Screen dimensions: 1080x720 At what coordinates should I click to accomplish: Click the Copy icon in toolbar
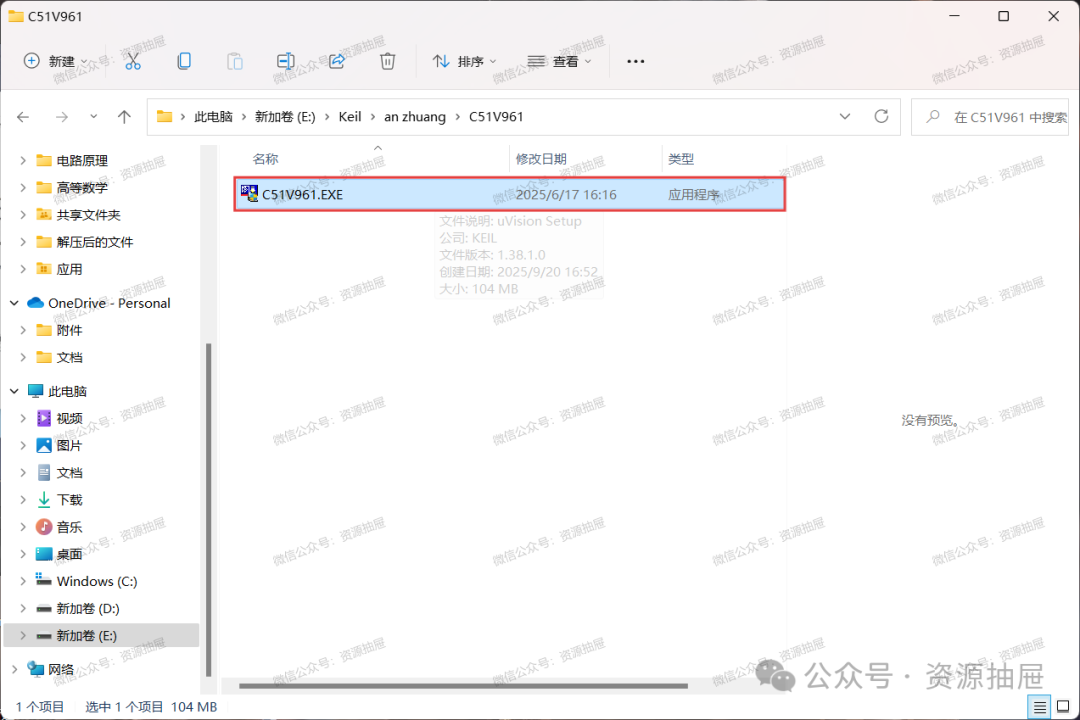point(184,61)
